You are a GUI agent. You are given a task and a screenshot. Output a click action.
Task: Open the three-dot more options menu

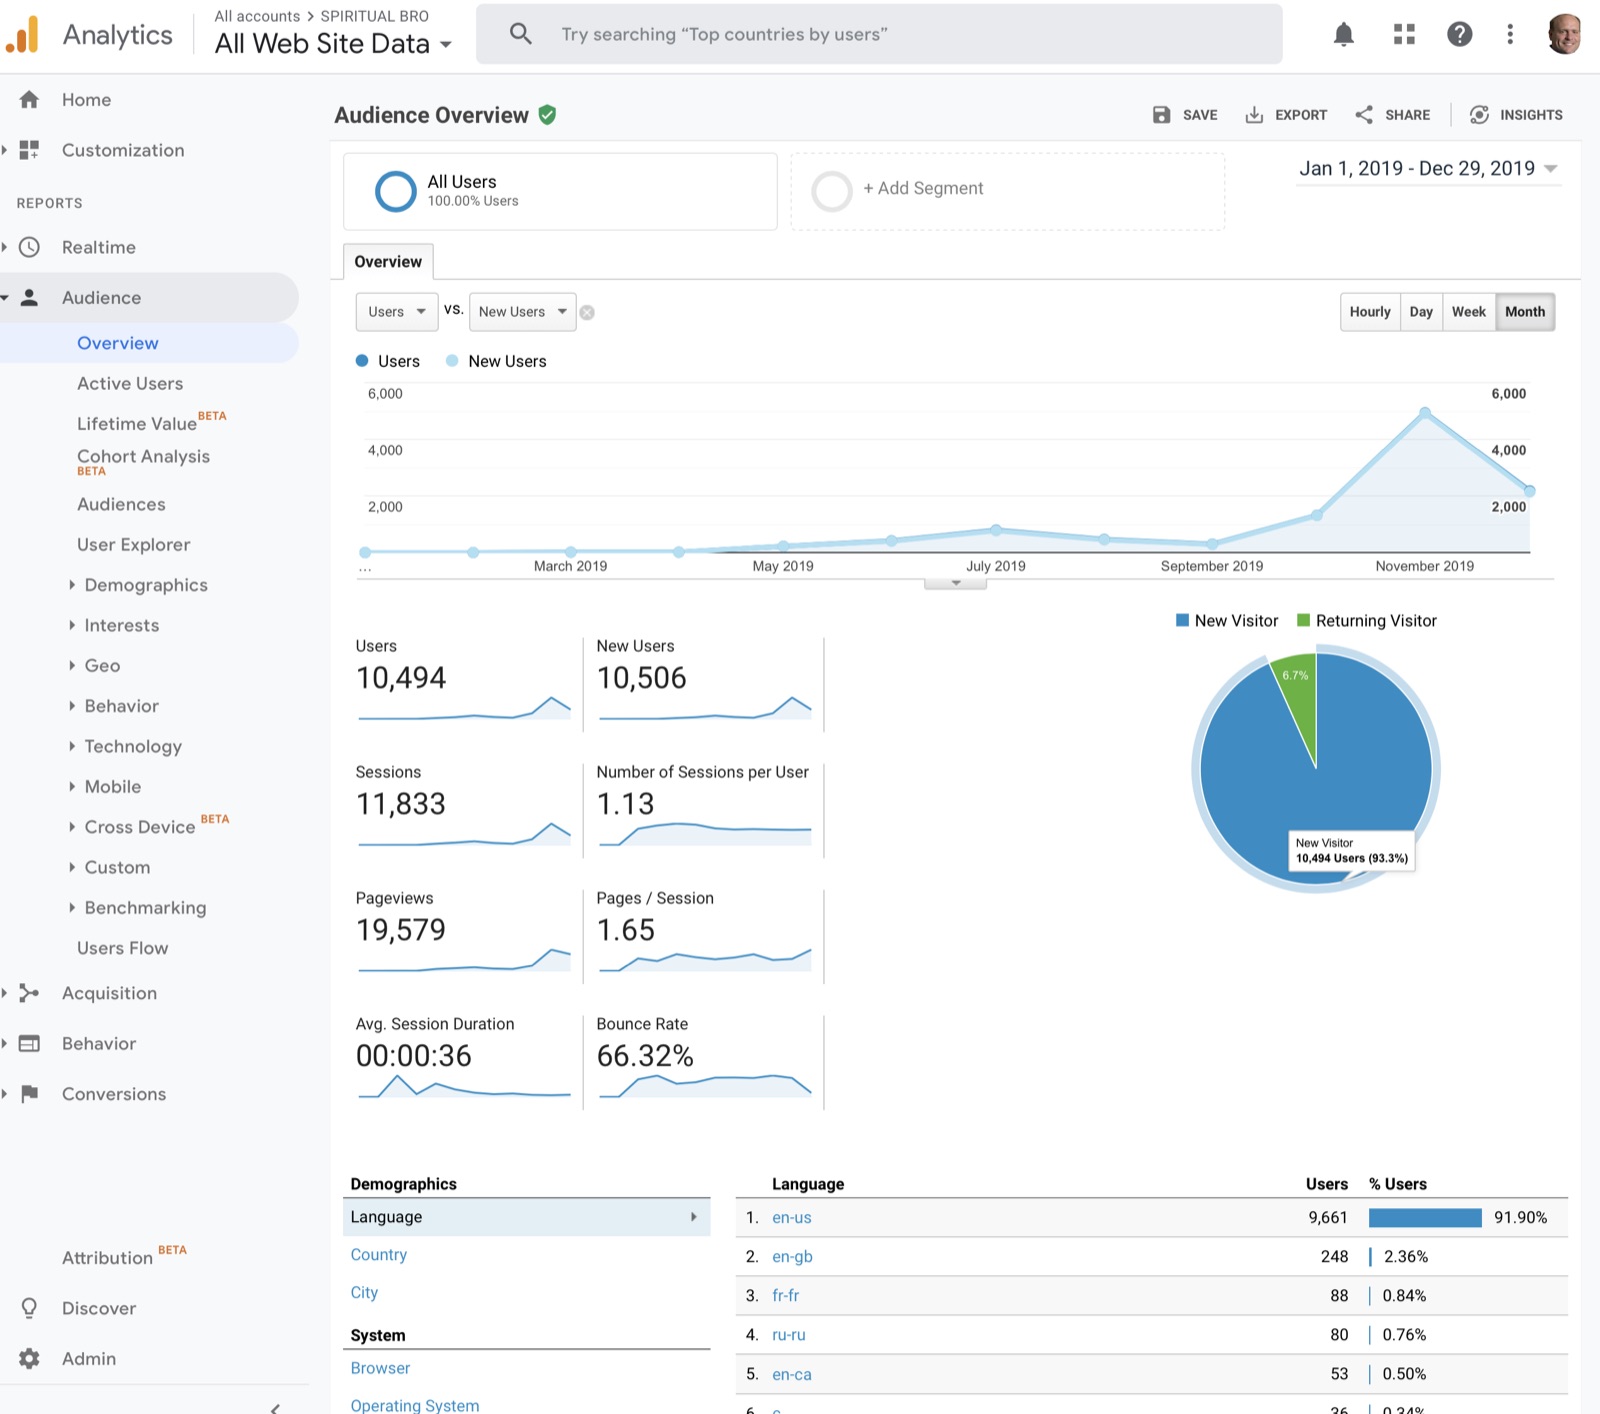pos(1510,35)
